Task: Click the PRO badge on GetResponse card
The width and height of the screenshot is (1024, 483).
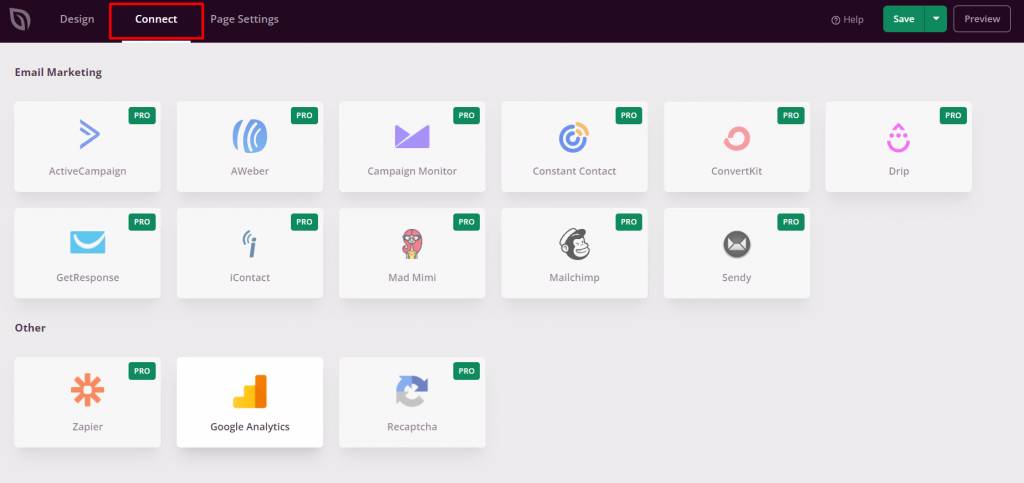Action: 142,222
